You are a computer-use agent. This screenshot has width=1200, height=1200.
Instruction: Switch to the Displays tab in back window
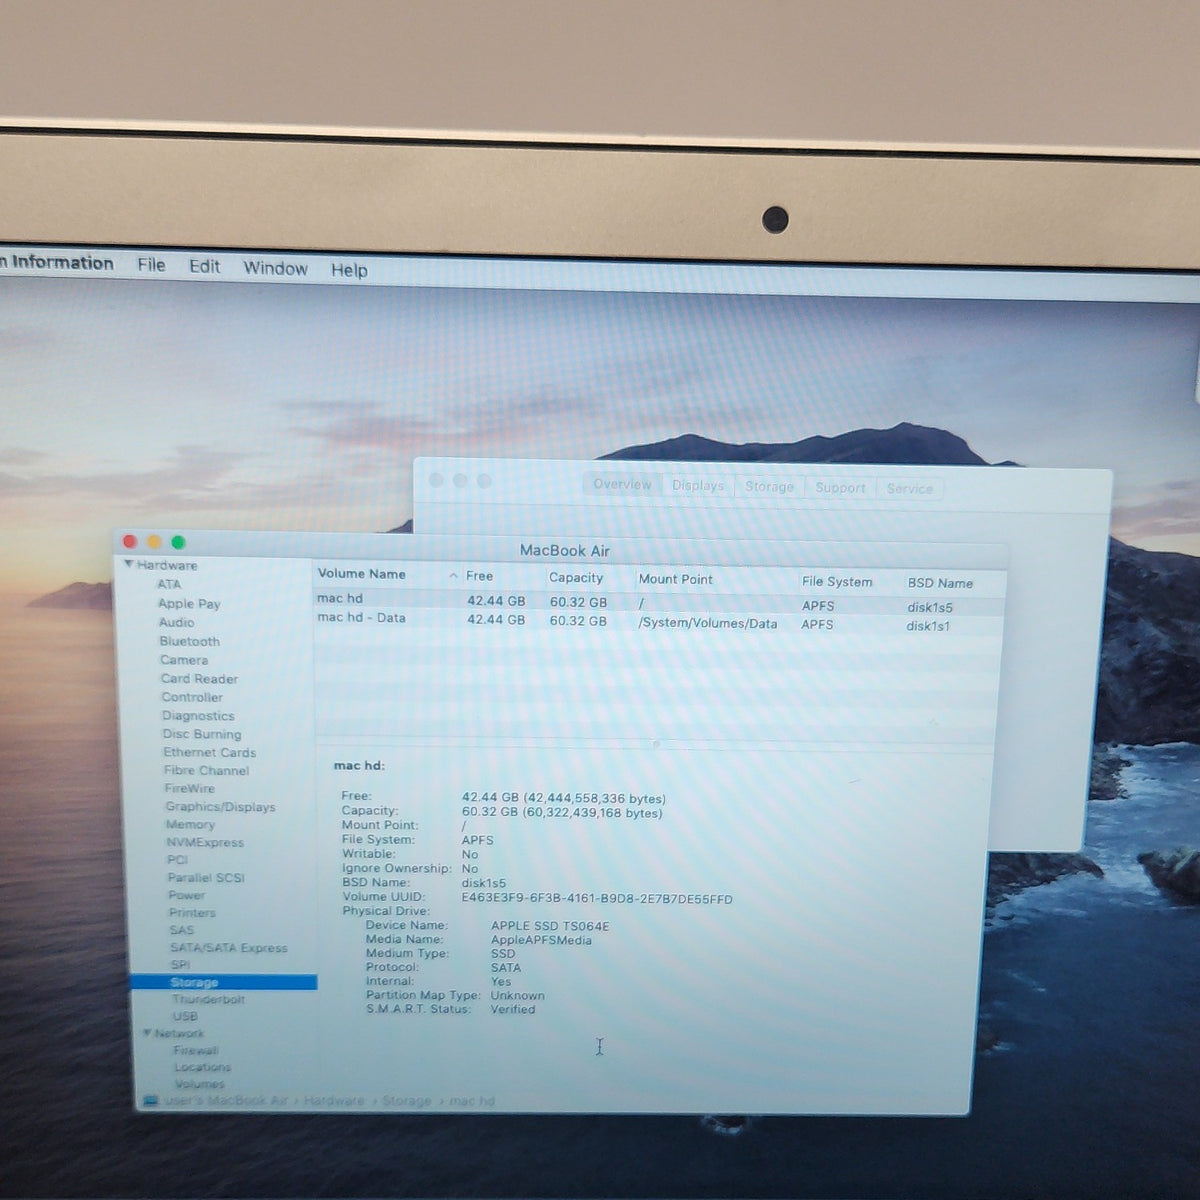698,485
